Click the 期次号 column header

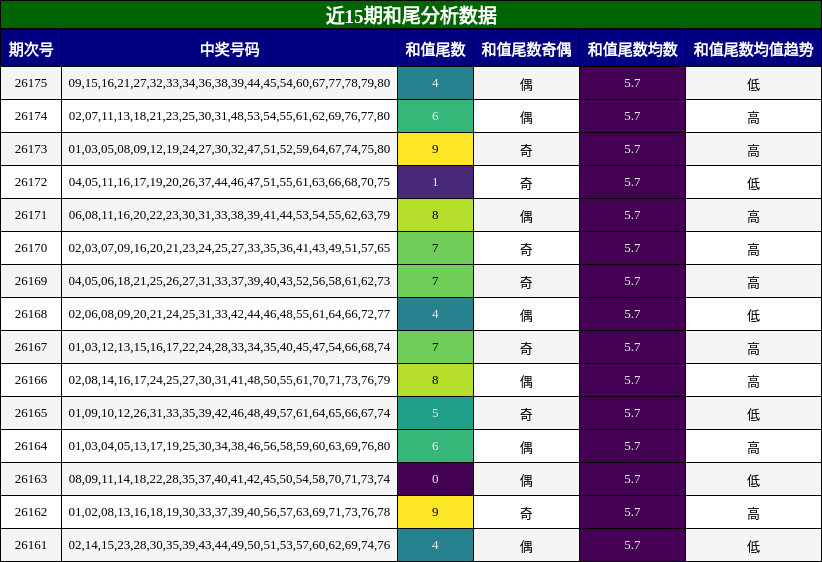[x=31, y=49]
